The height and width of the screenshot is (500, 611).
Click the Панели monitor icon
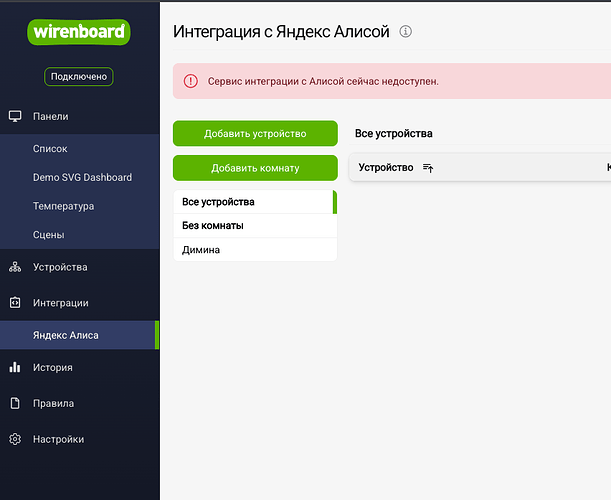click(15, 116)
